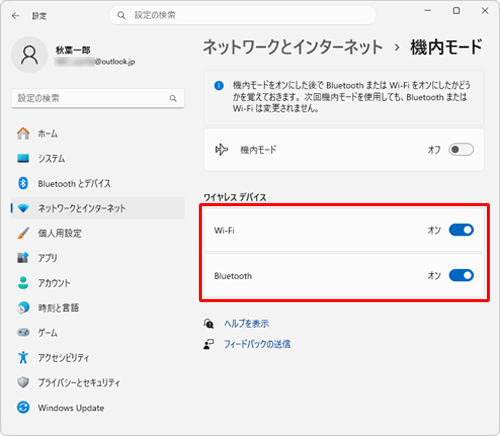The height and width of the screenshot is (436, 500).
Task: Click the back arrow icon
Action: coord(15,15)
